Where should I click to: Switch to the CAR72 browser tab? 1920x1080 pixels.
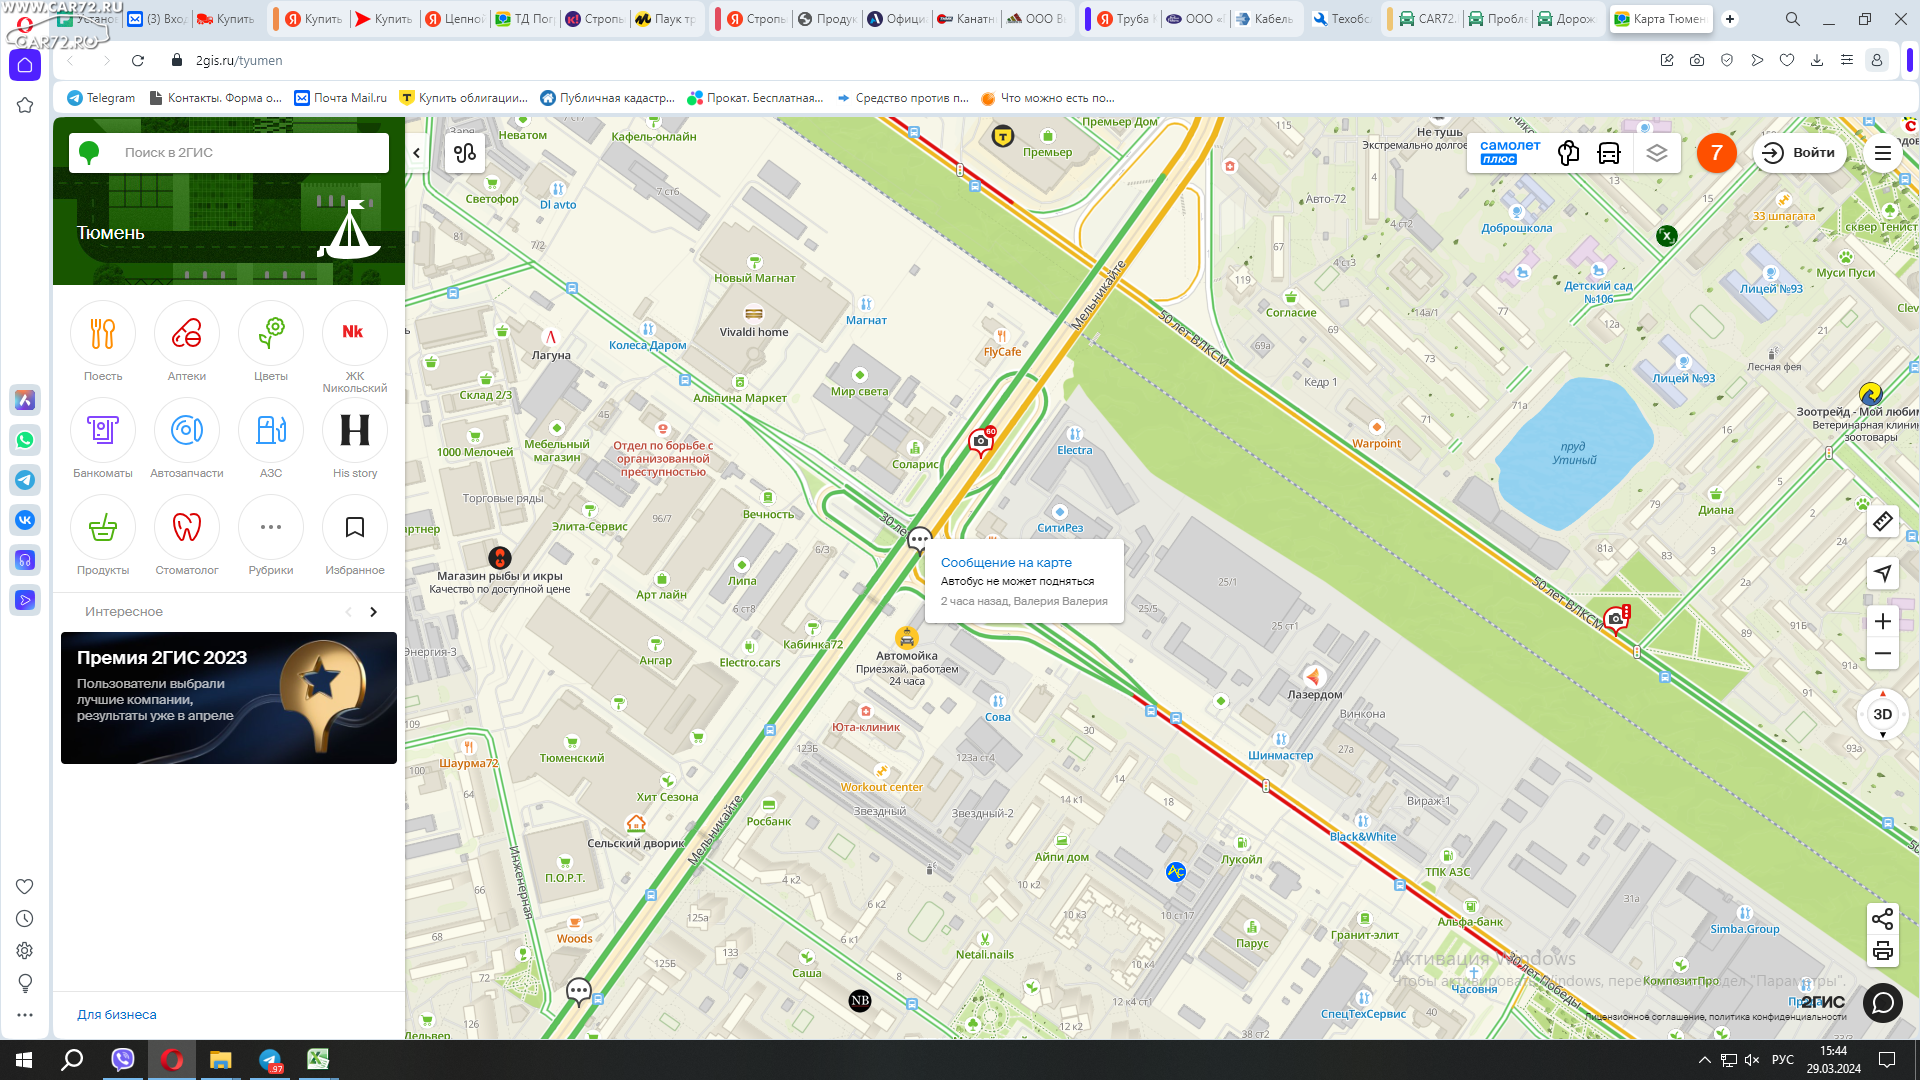(x=1427, y=19)
